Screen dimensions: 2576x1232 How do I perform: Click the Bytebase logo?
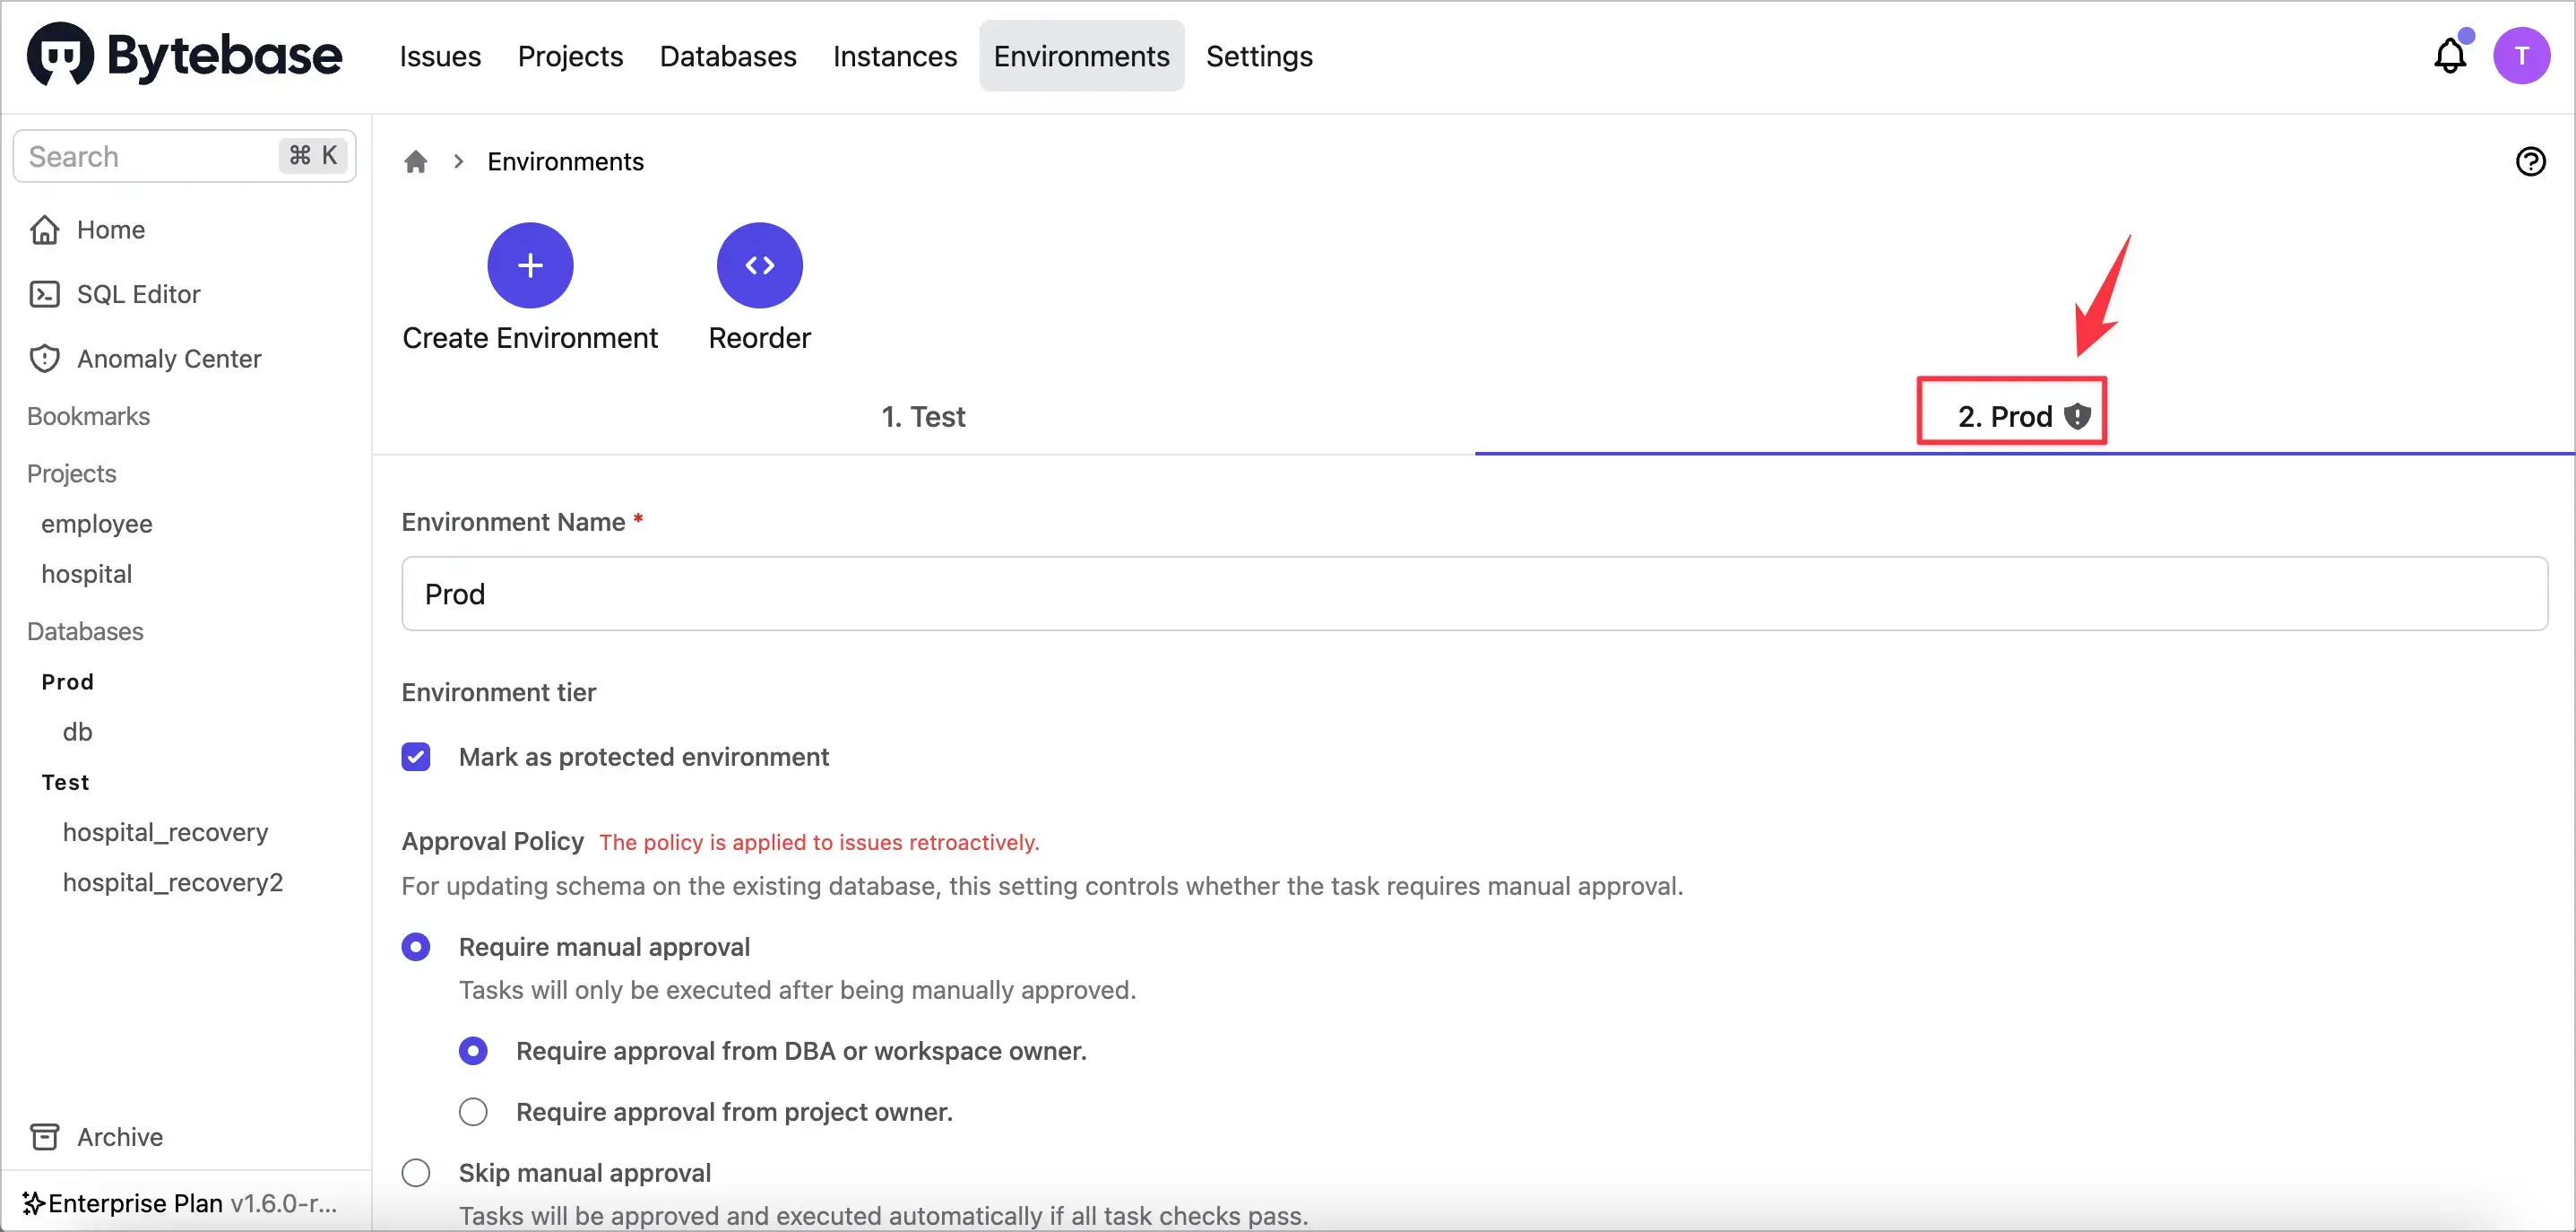click(185, 56)
